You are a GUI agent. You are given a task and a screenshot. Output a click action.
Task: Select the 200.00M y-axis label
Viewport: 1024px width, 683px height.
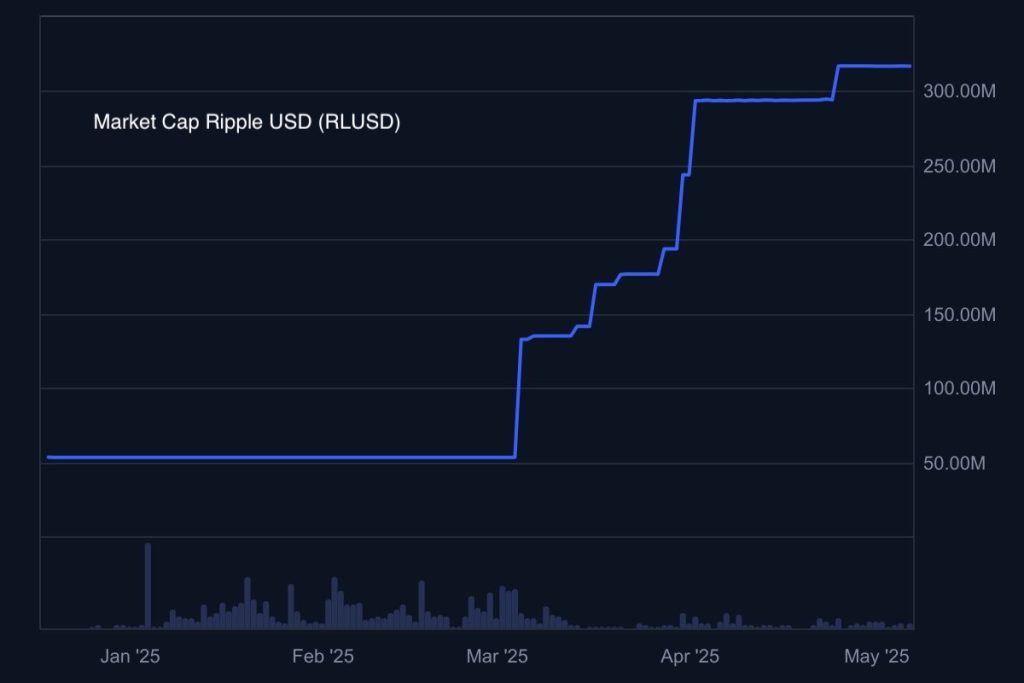959,240
